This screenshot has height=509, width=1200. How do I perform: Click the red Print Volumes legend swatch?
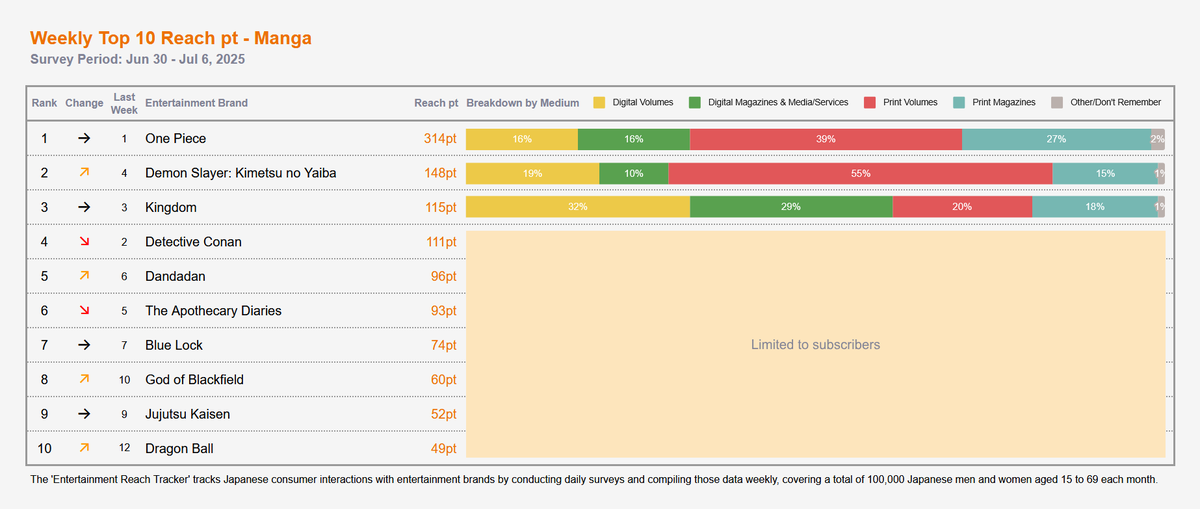(x=870, y=103)
